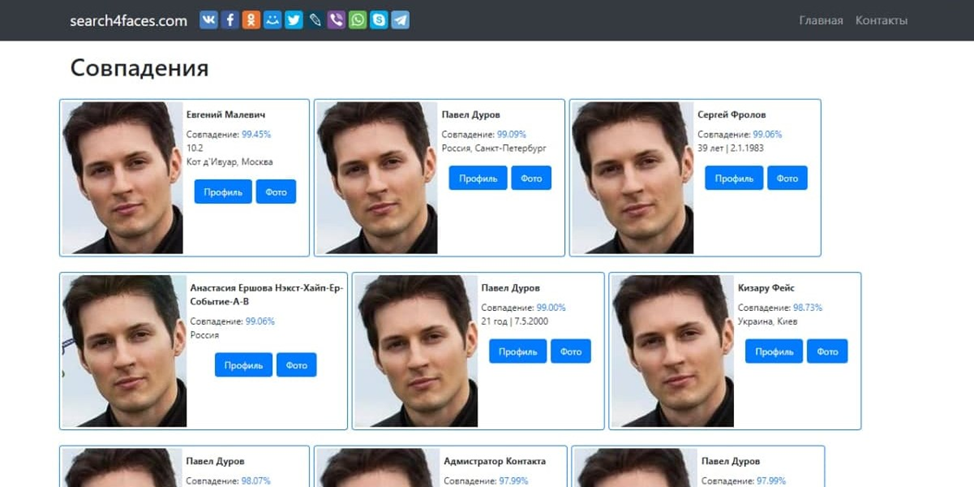
Task: Open Профиль for Сергей Фролов
Action: pyautogui.click(x=734, y=178)
